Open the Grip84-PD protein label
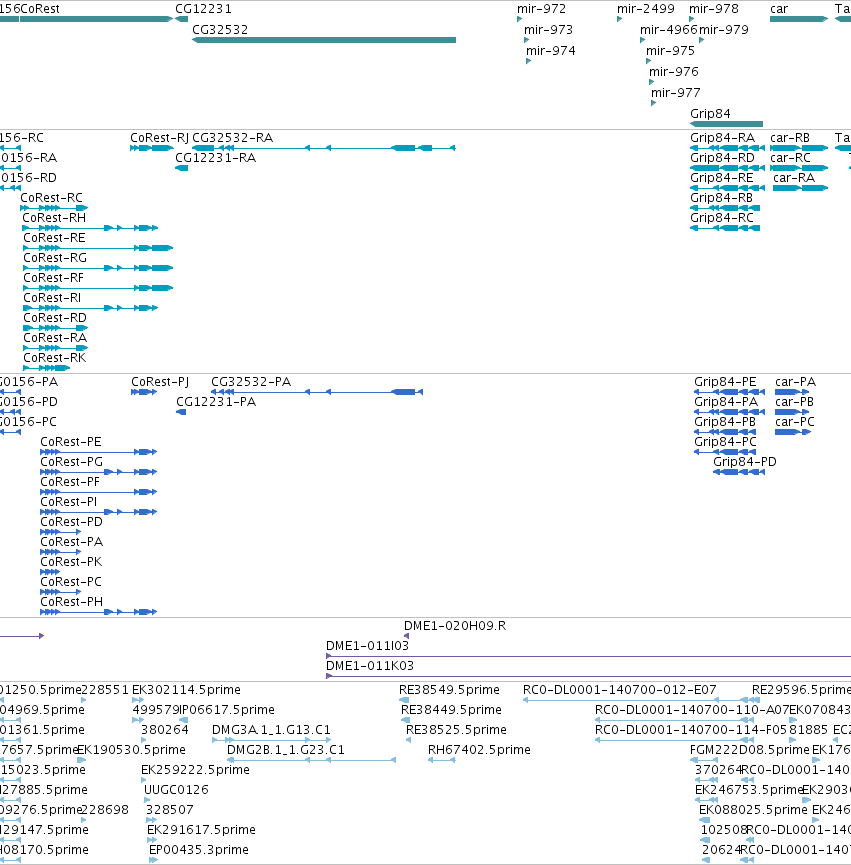This screenshot has height=865, width=851. coord(745,462)
